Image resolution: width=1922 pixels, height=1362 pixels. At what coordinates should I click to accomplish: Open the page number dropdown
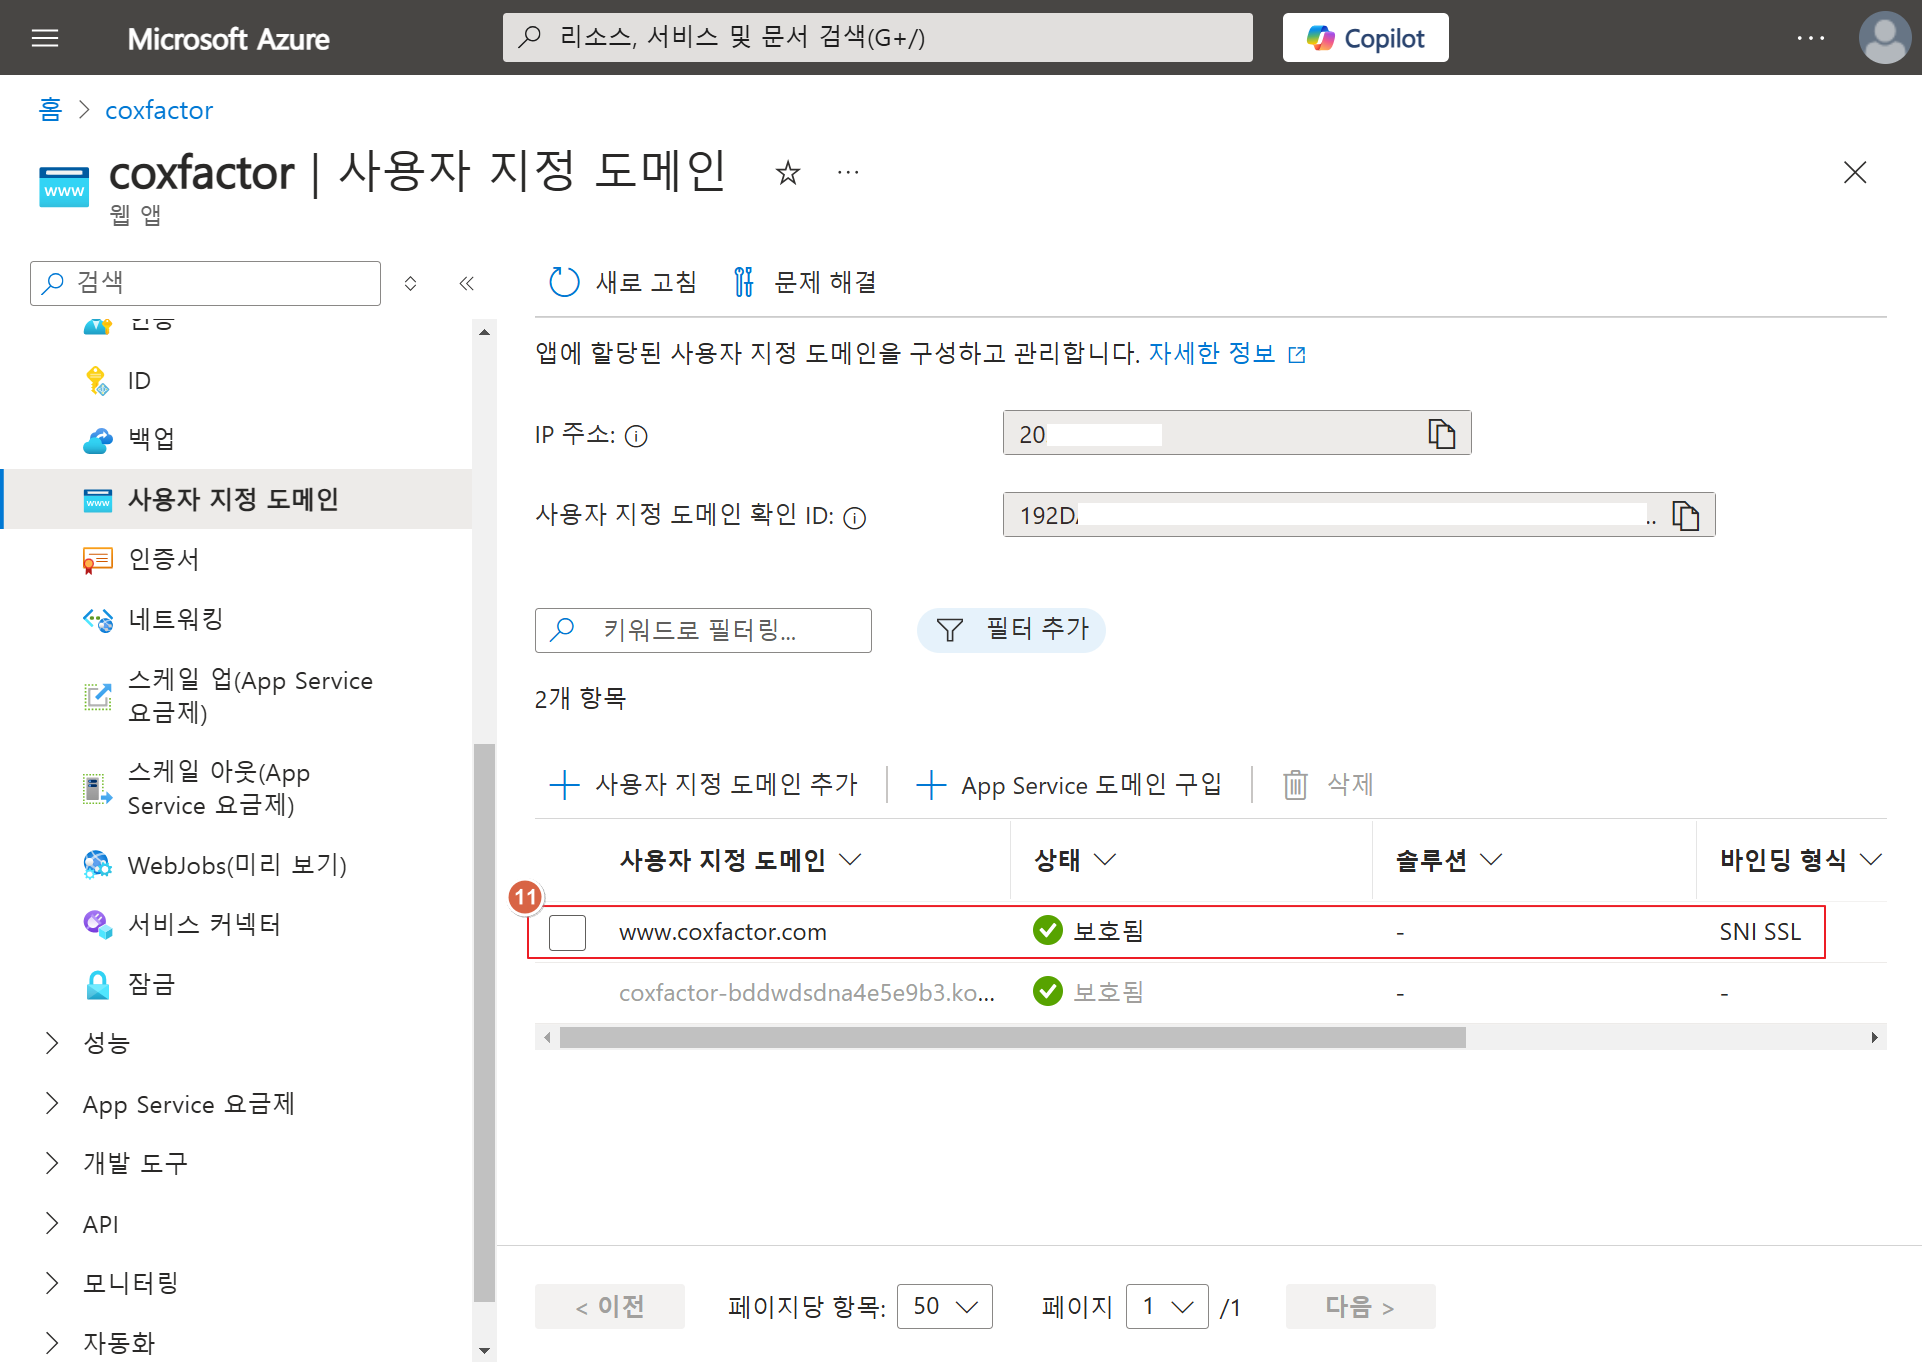click(x=1166, y=1307)
